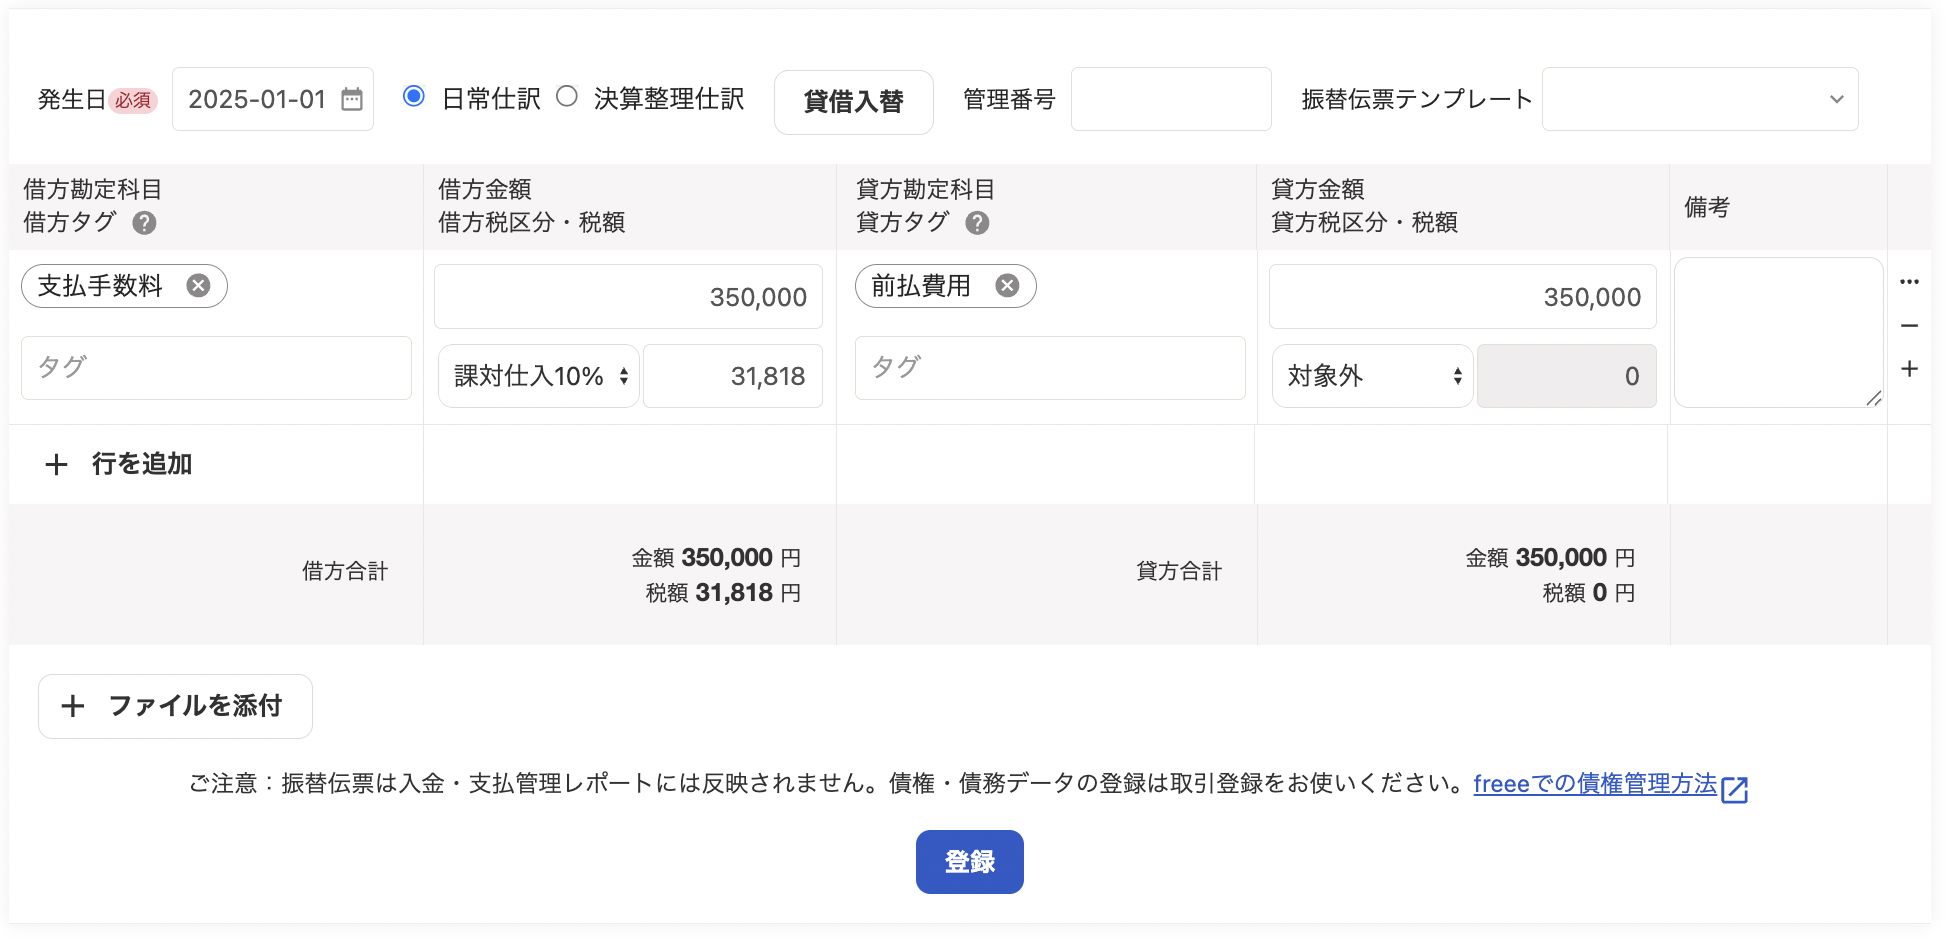
Task: Select the 決算整理仕訳 radio button
Action: tap(567, 97)
